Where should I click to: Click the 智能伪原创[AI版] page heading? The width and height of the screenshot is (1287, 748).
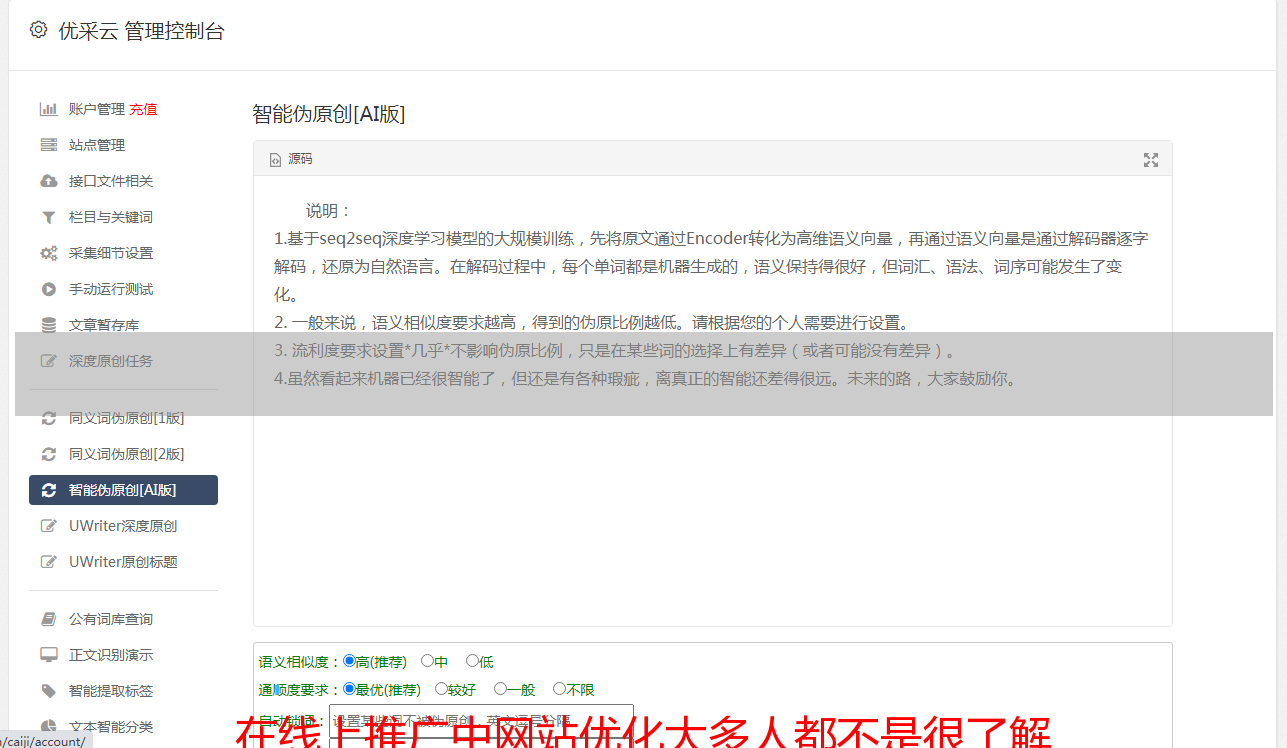(329, 114)
